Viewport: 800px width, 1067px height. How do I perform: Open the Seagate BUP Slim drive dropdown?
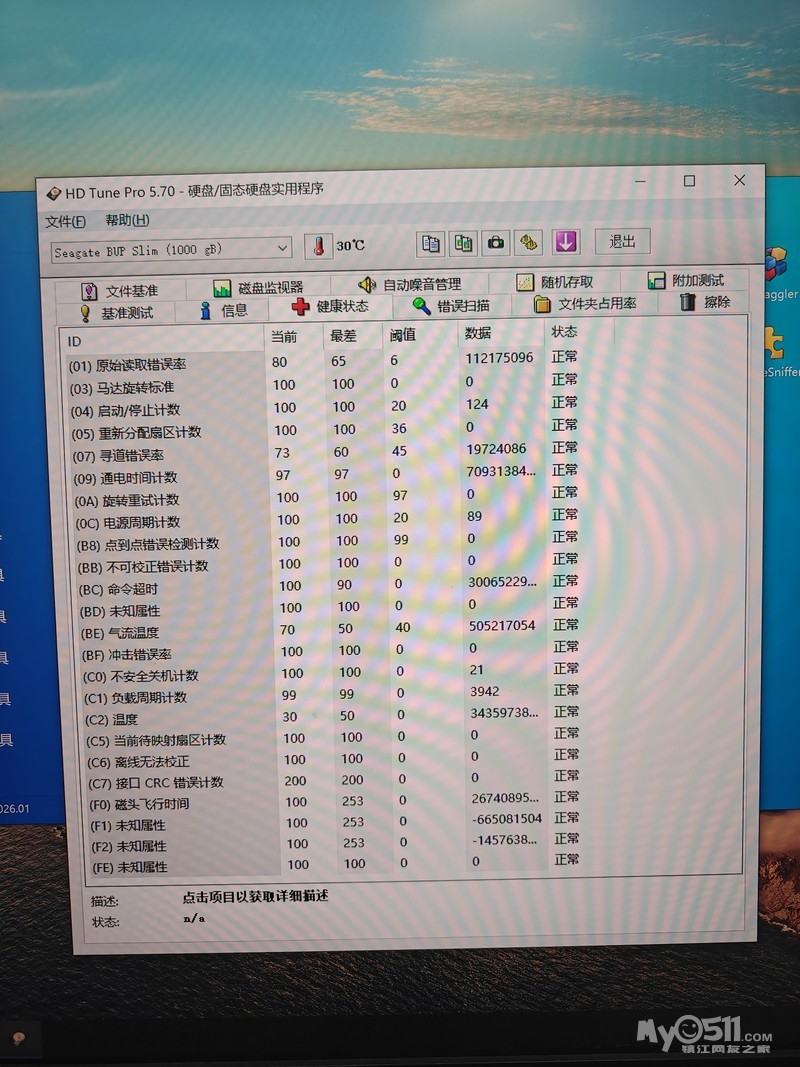171,250
